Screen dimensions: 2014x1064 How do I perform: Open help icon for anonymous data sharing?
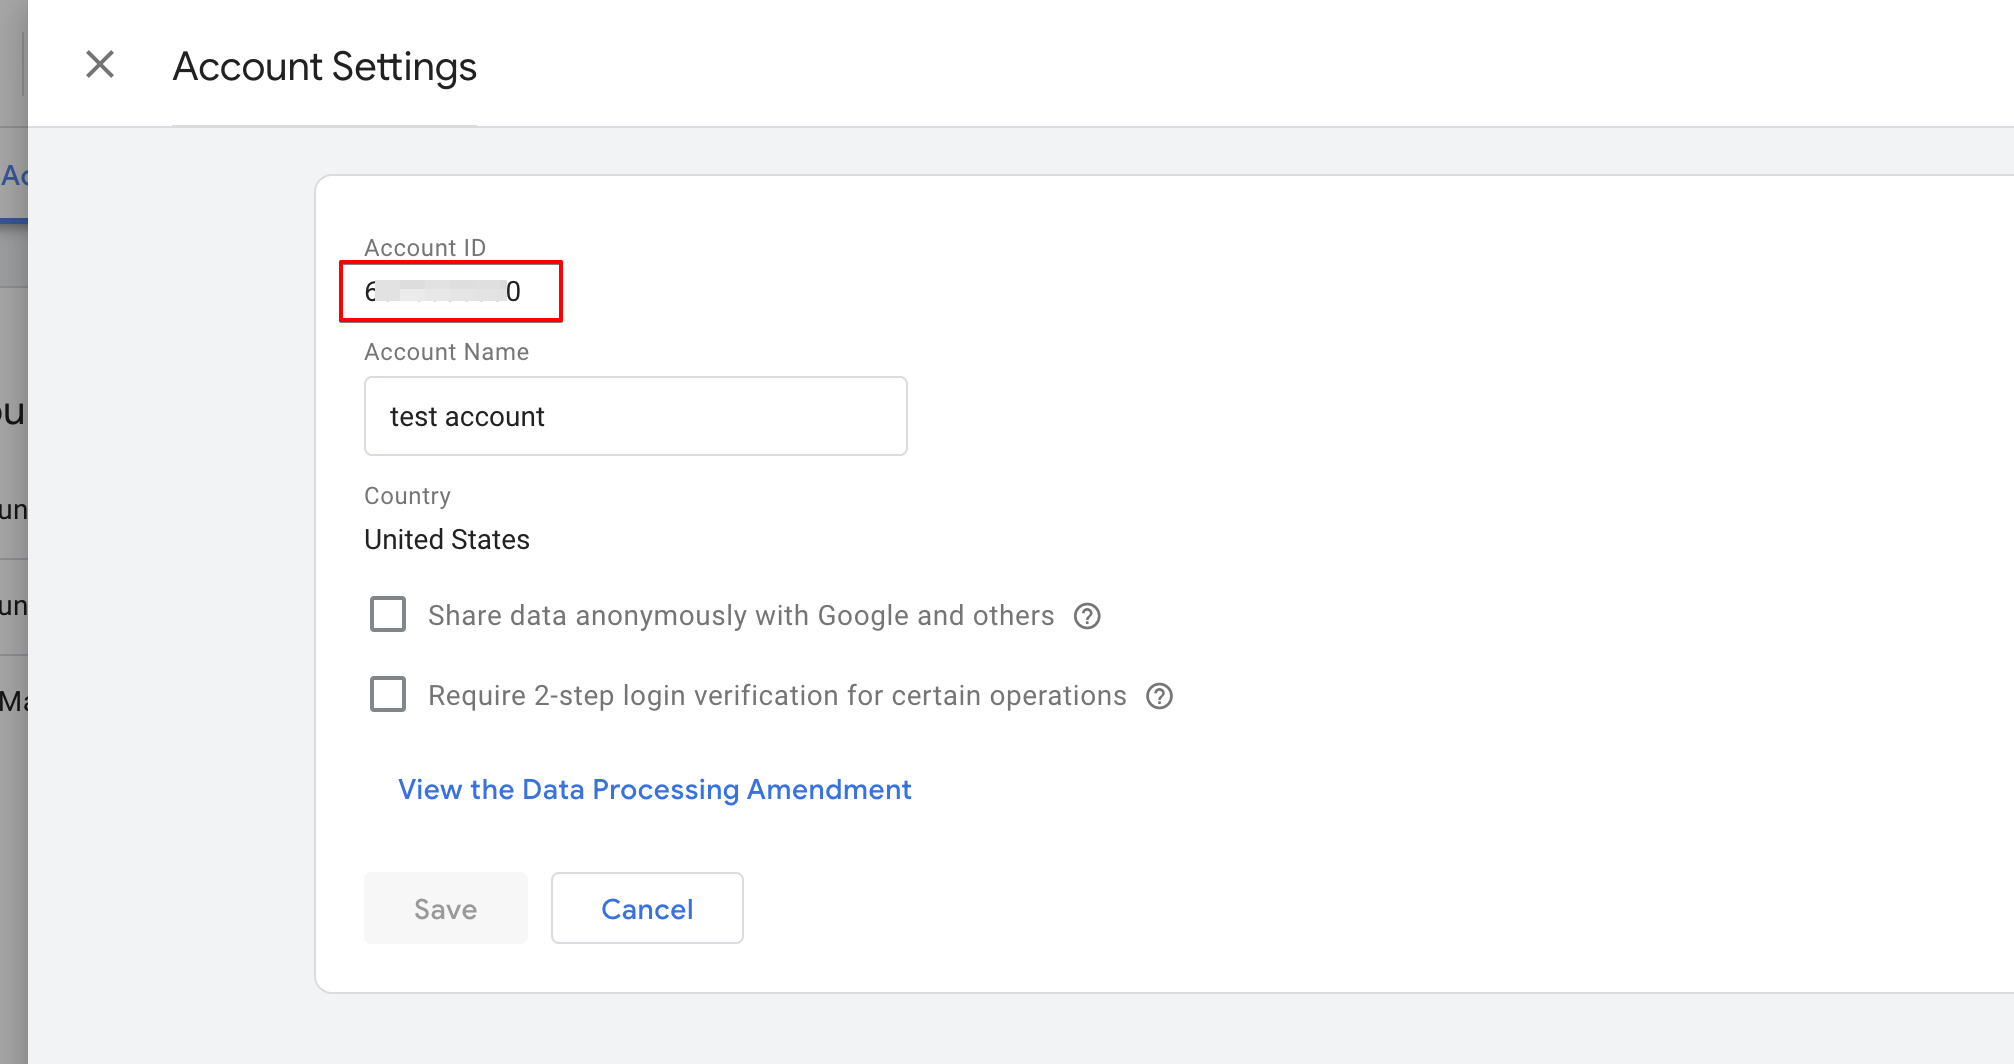(1087, 616)
